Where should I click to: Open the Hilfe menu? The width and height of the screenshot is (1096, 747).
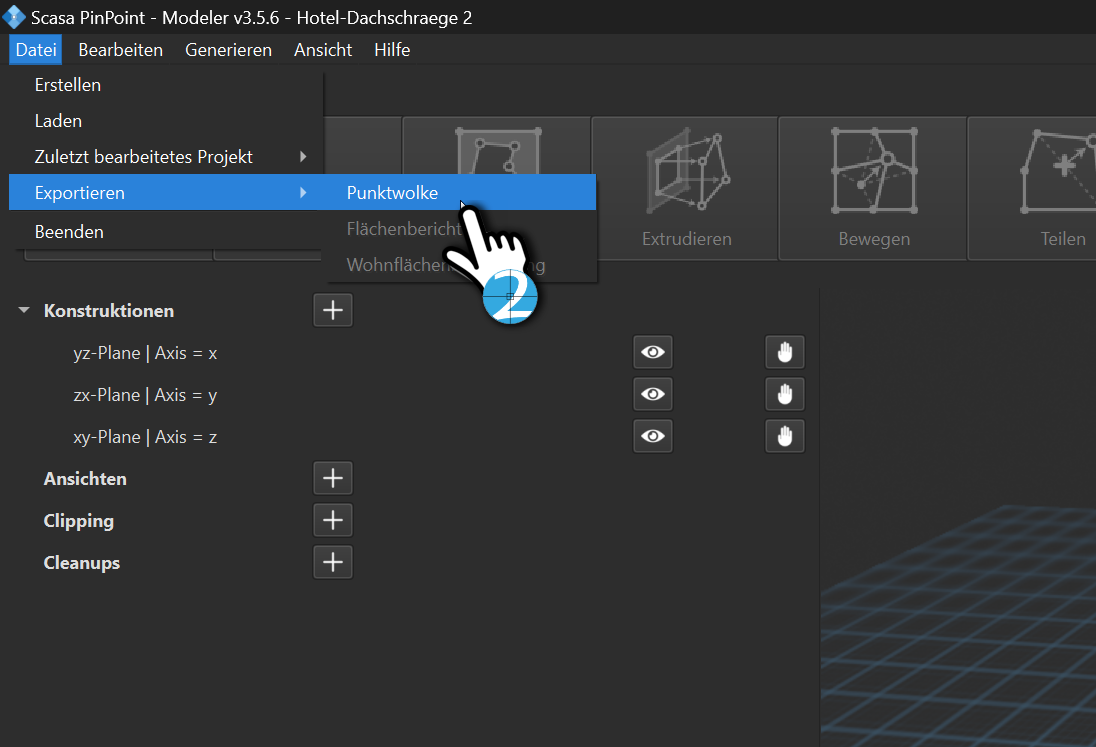[x=392, y=50]
